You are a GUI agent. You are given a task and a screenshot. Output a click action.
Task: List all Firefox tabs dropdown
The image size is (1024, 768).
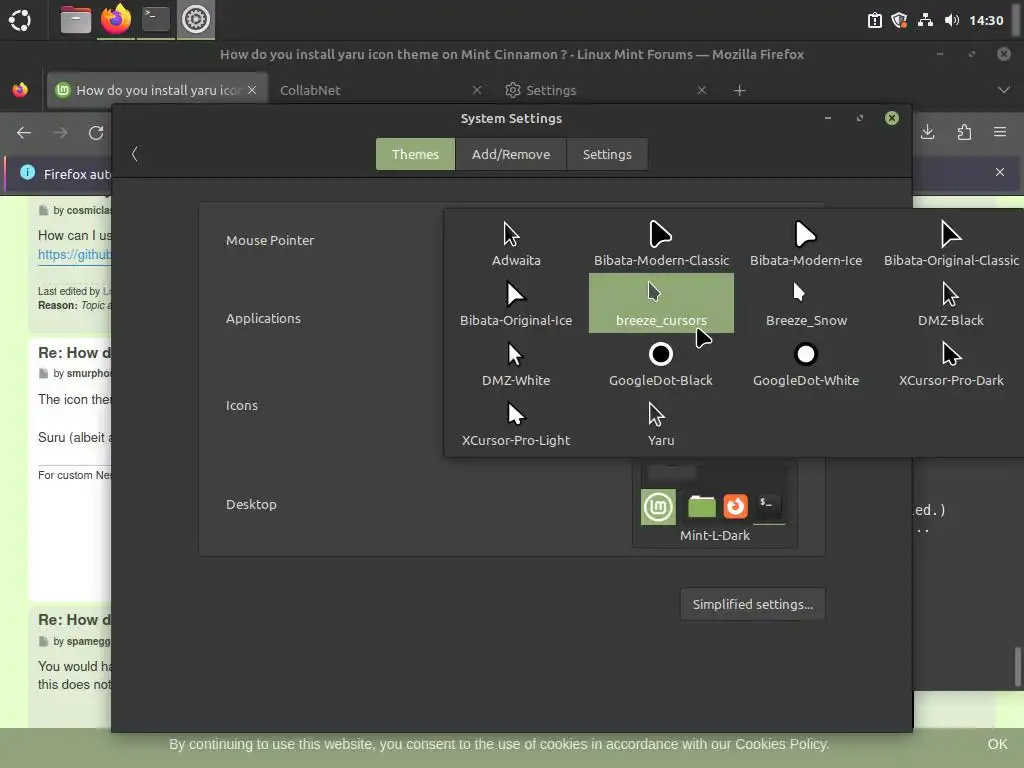[x=1004, y=90]
